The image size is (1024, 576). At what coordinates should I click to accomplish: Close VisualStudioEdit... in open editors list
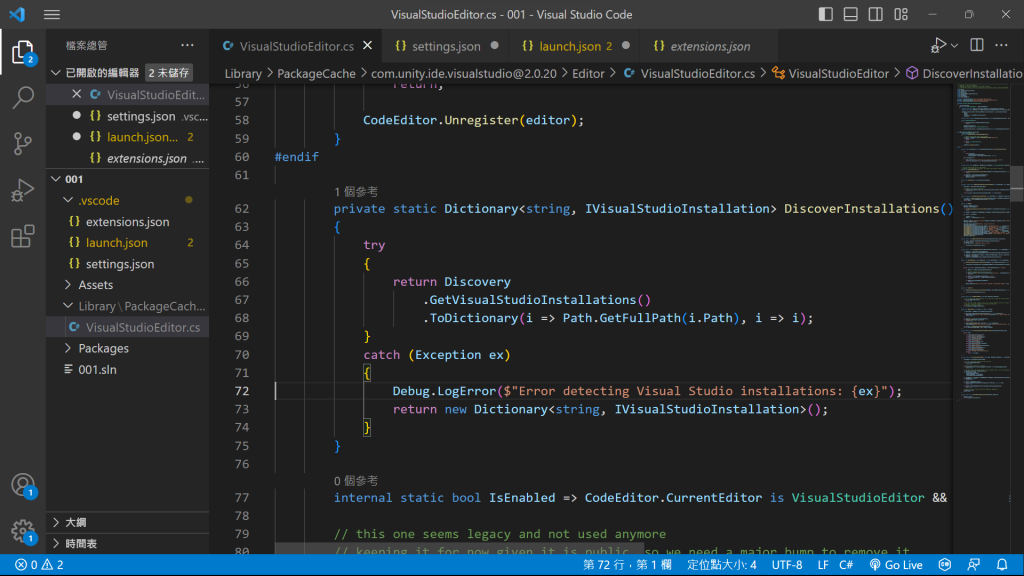tap(76, 94)
